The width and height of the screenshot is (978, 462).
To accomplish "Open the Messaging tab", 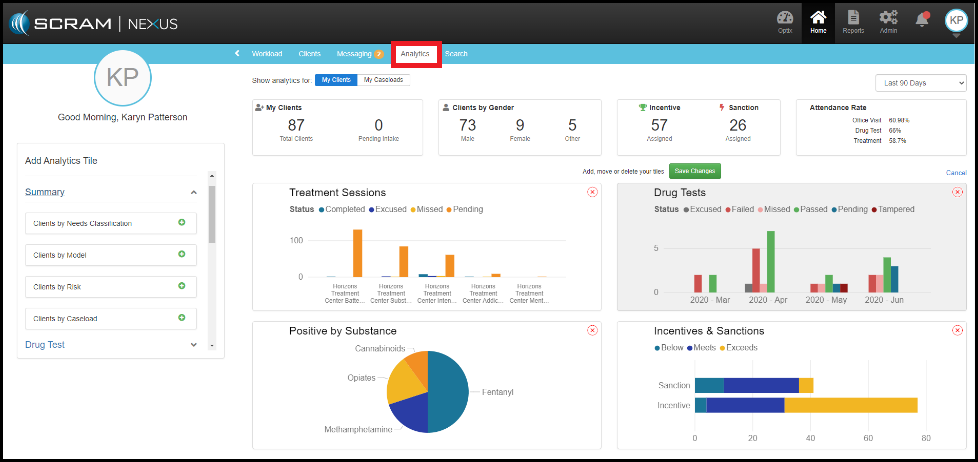I will 359,54.
